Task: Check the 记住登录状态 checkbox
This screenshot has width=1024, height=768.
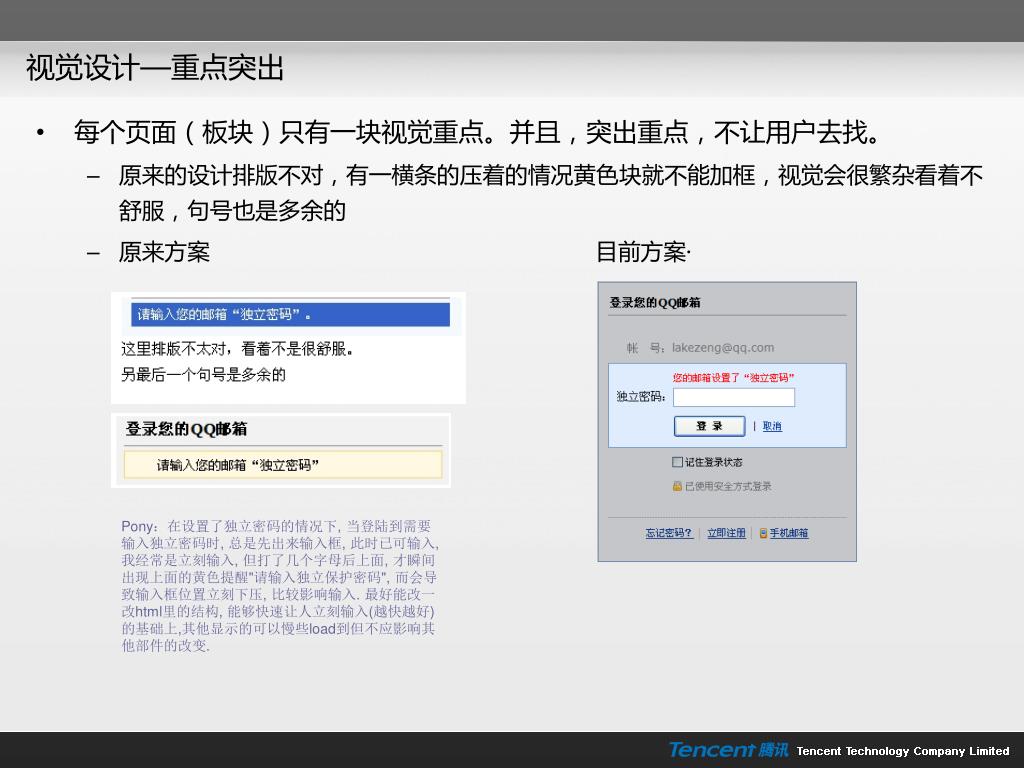Action: tap(677, 462)
